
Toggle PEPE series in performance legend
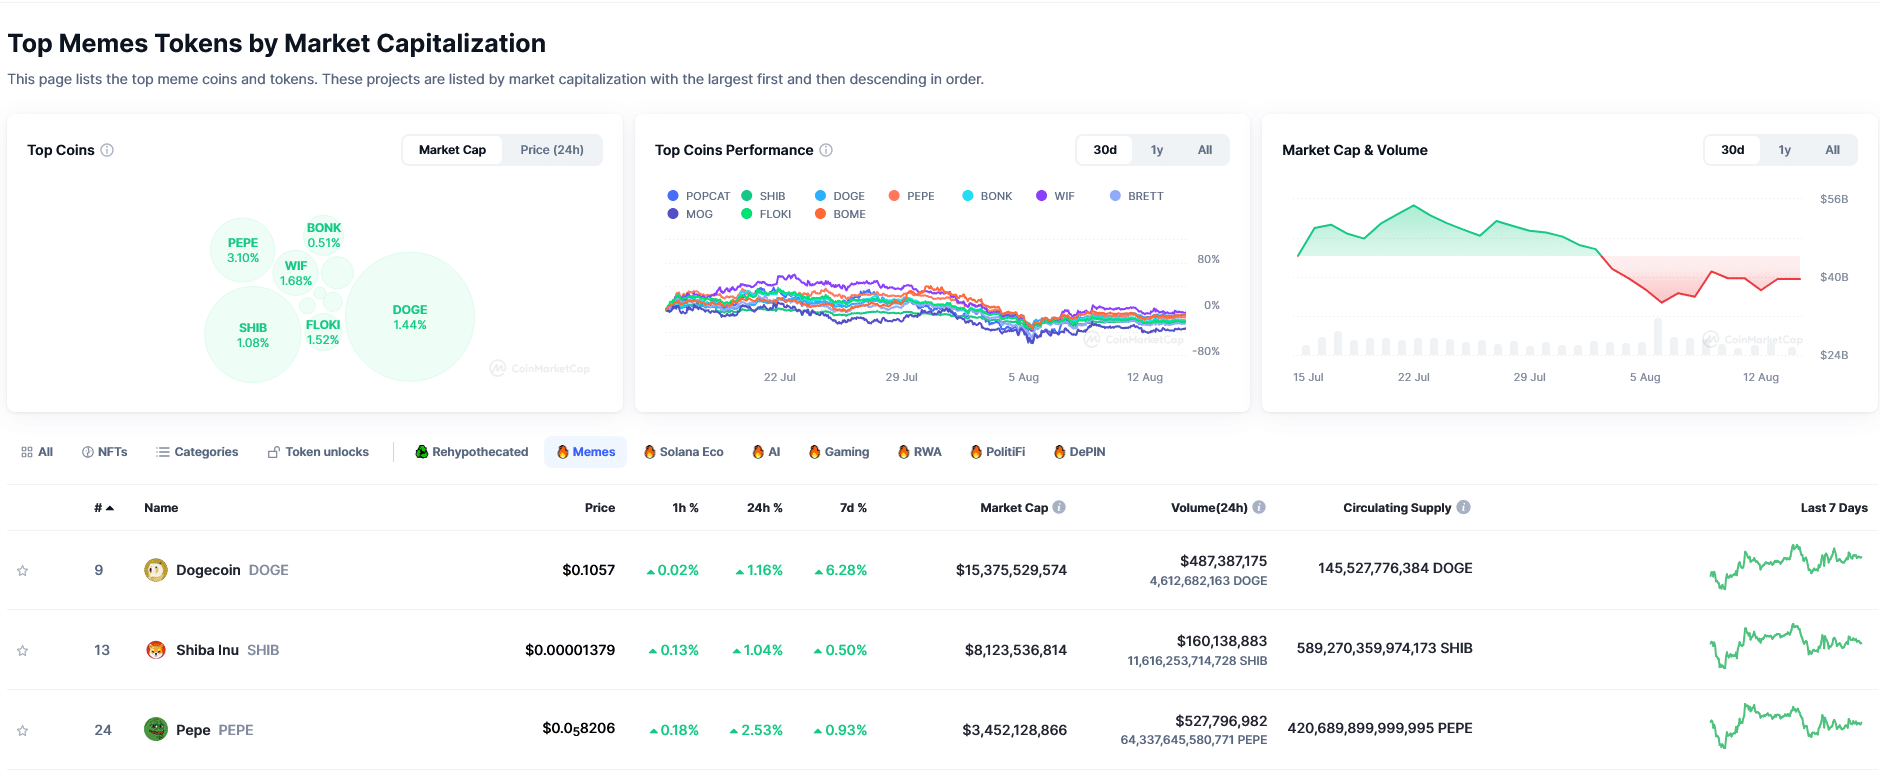pos(912,196)
